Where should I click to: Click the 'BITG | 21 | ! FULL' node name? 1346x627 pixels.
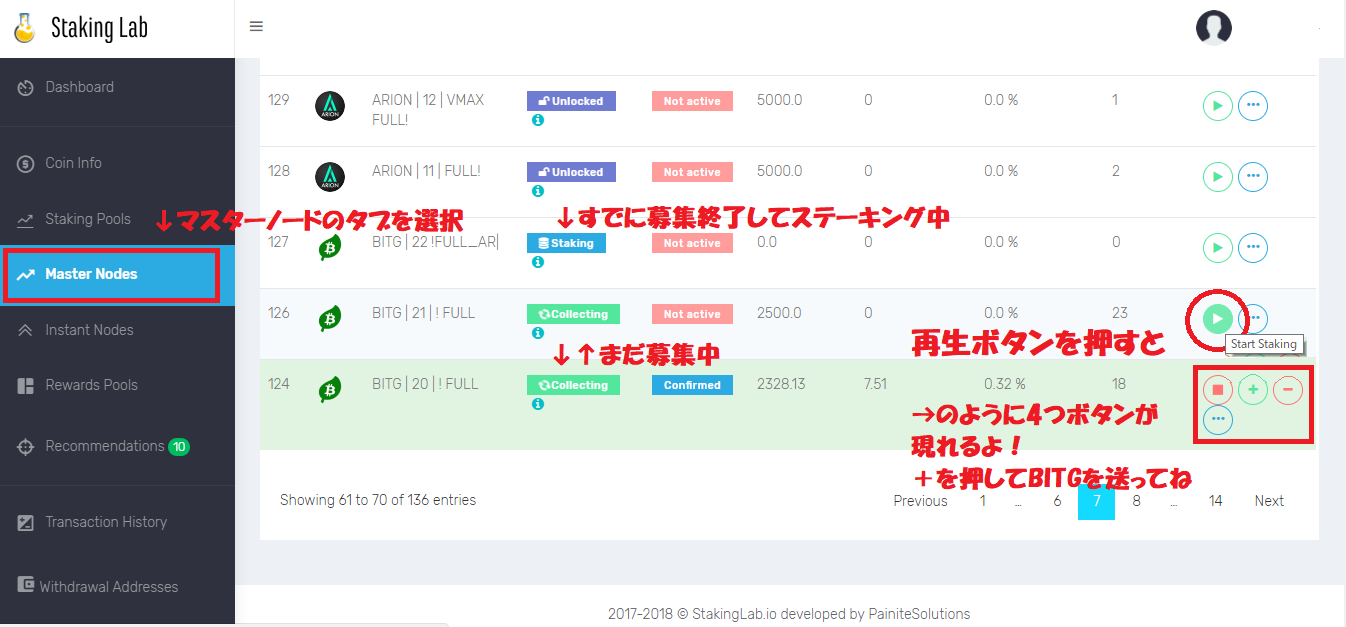[x=423, y=313]
